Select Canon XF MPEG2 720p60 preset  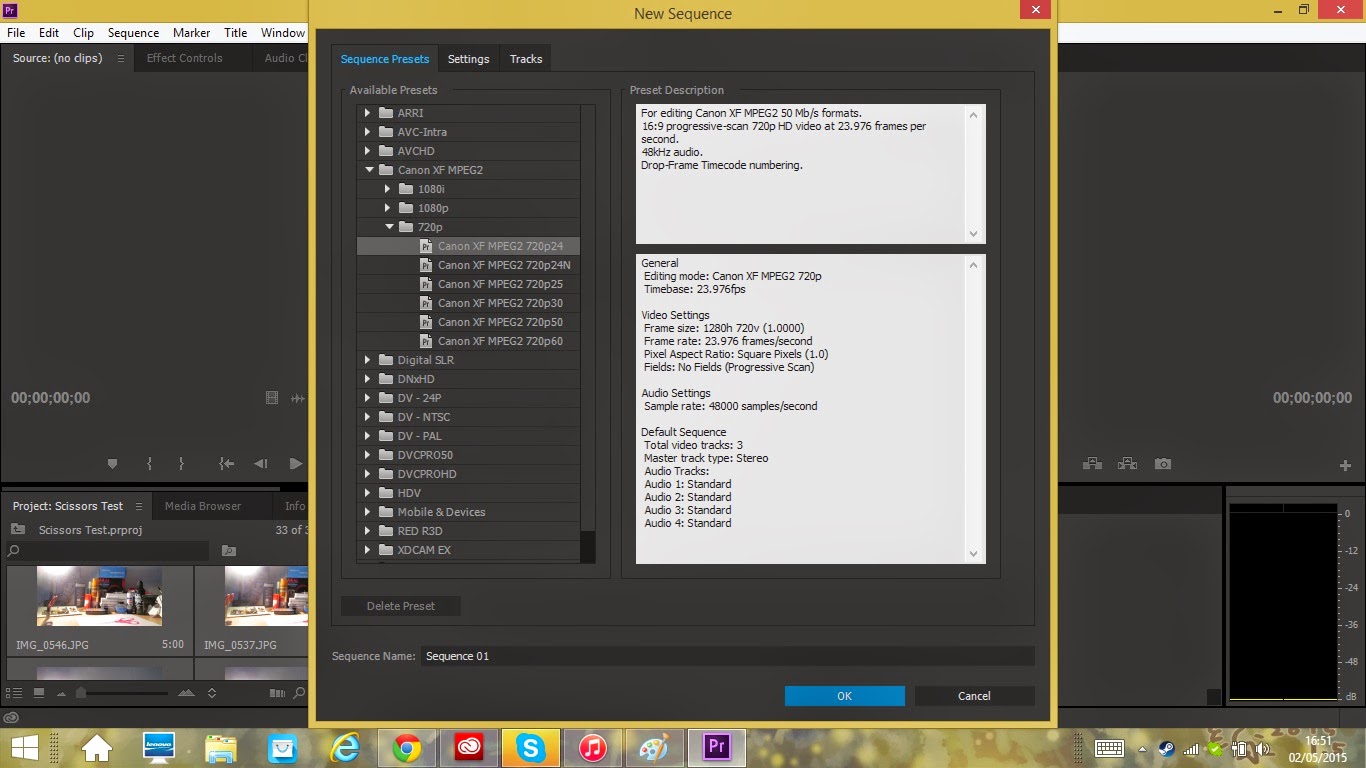[x=468, y=341]
